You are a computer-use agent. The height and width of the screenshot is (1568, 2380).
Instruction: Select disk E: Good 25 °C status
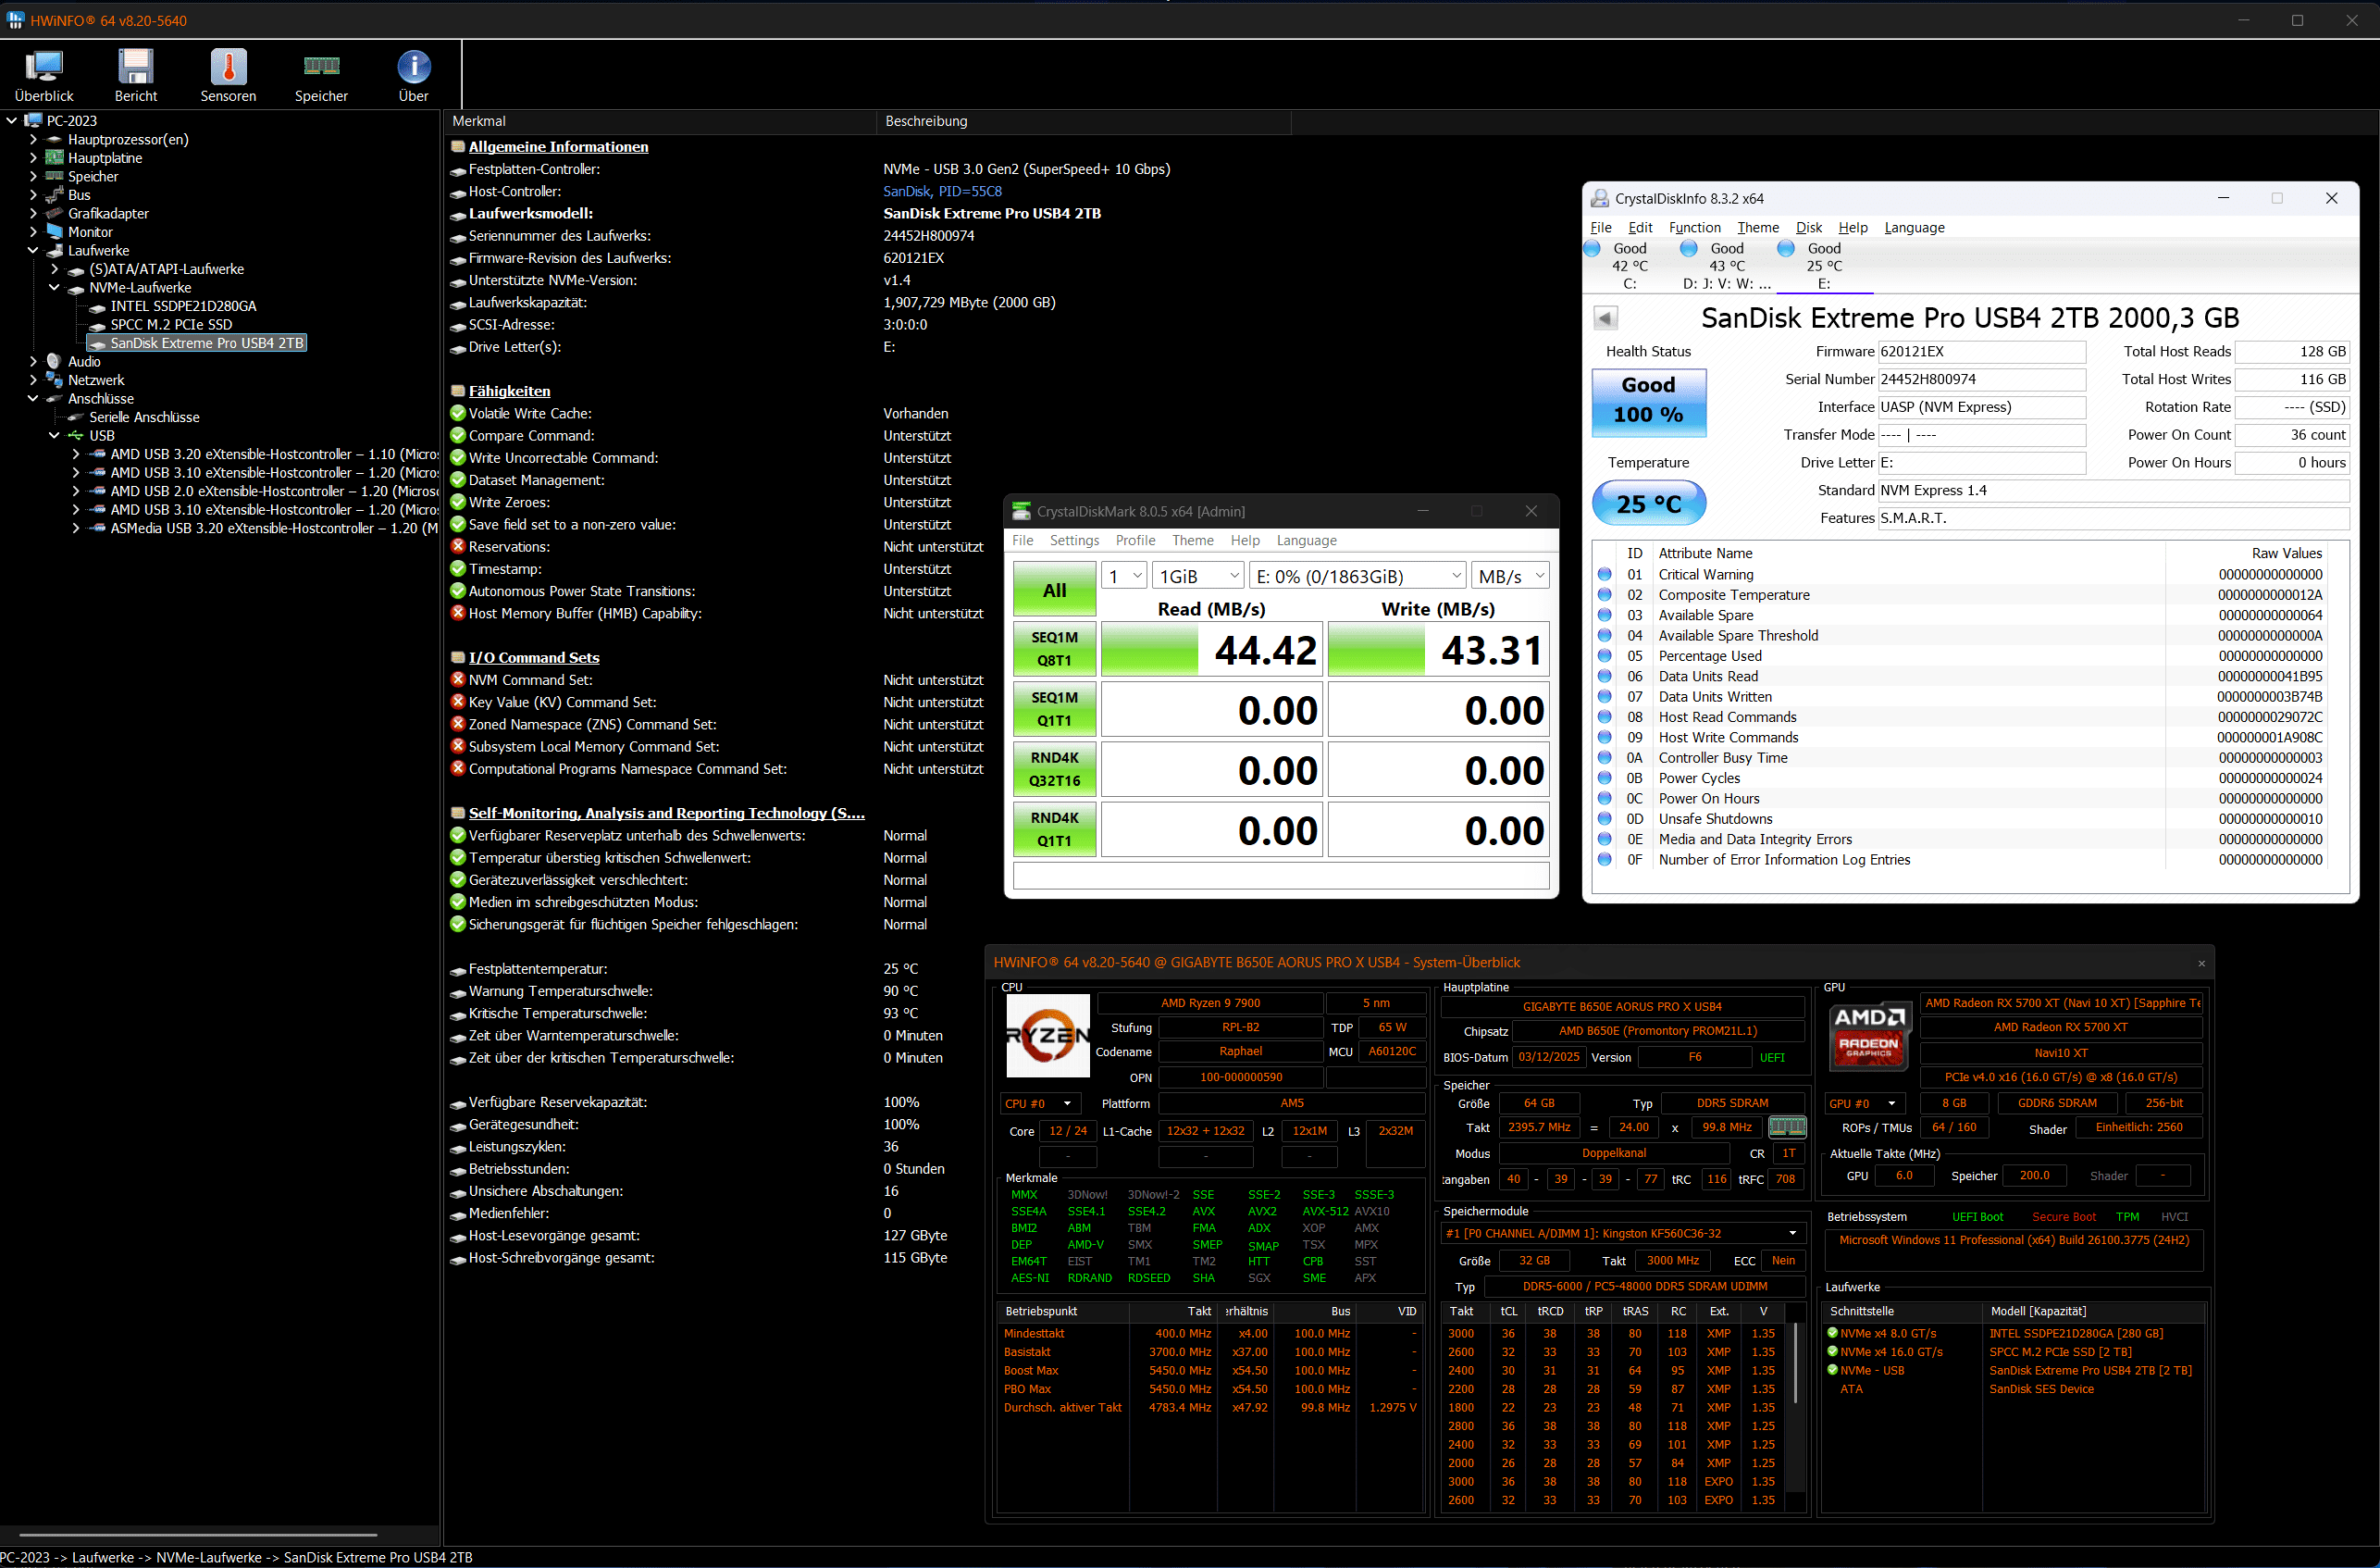pyautogui.click(x=1823, y=265)
